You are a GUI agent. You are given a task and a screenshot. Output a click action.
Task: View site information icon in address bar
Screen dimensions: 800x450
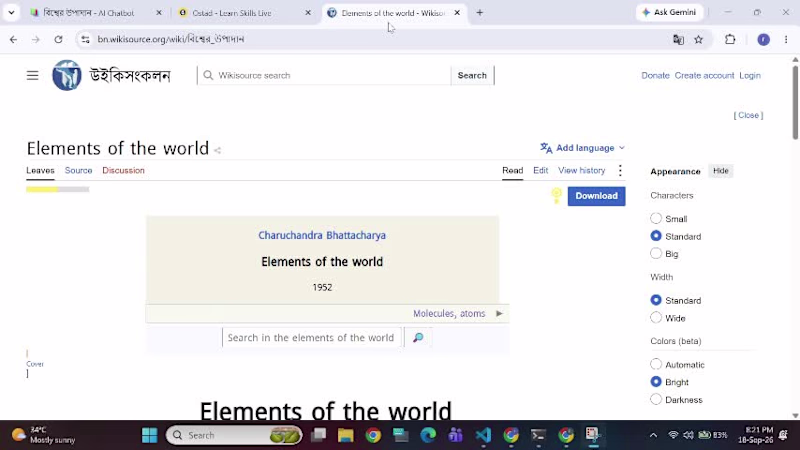click(85, 39)
